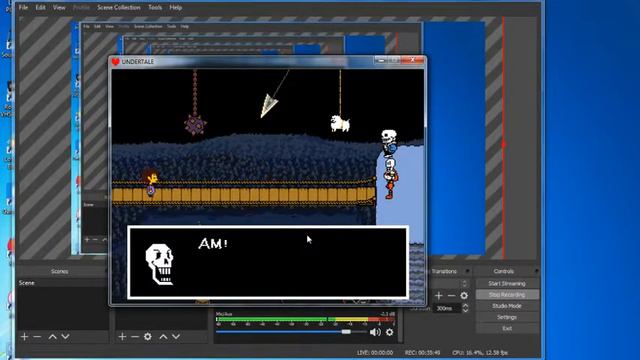Image resolution: width=640 pixels, height=360 pixels.
Task: Open the Scene Collection menu
Action: 119,7
